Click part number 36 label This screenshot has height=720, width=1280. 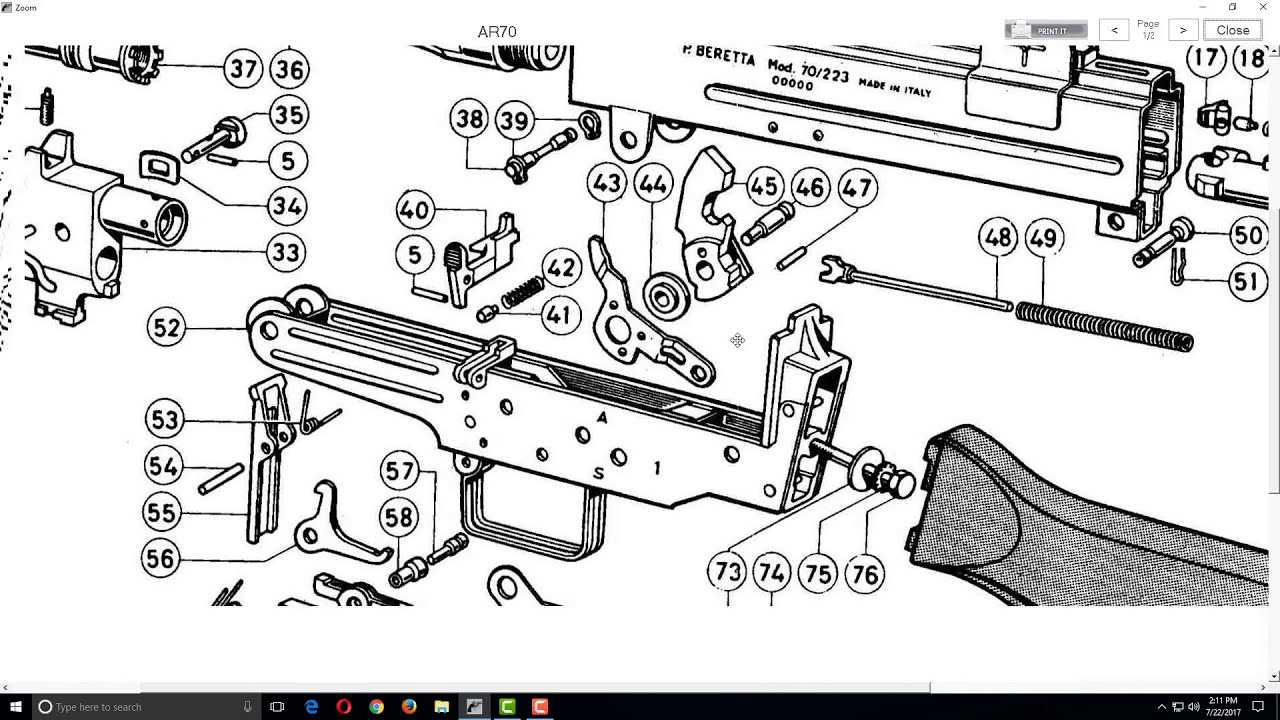click(x=289, y=69)
